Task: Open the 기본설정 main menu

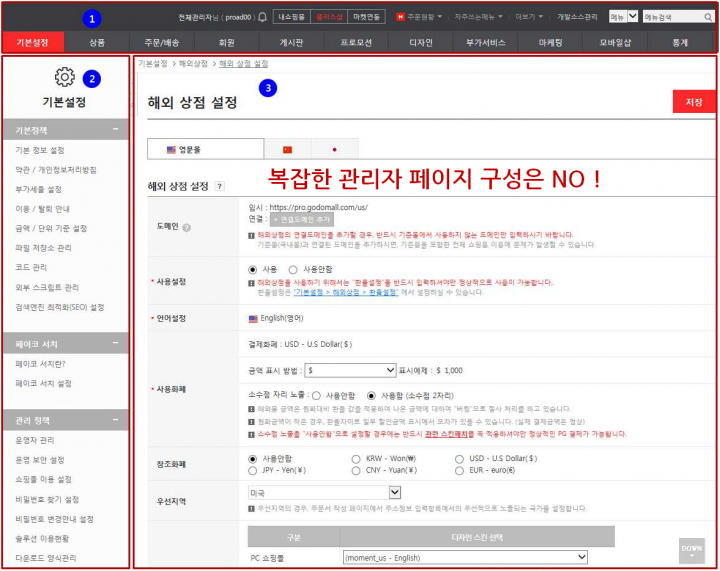Action: pyautogui.click(x=33, y=43)
